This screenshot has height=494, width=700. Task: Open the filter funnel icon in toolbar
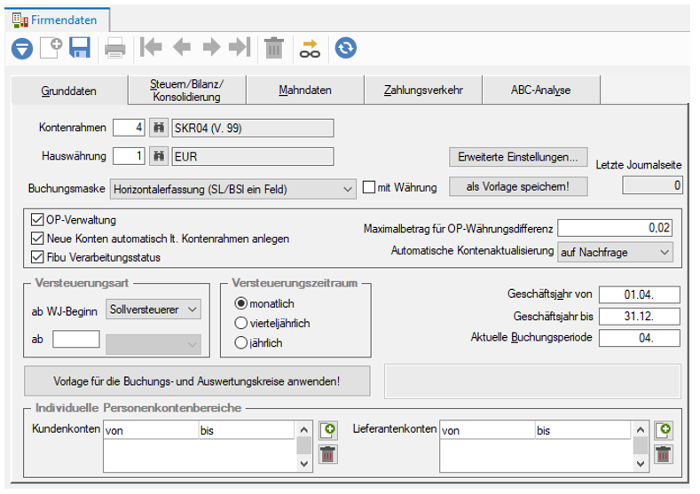pyautogui.click(x=22, y=48)
